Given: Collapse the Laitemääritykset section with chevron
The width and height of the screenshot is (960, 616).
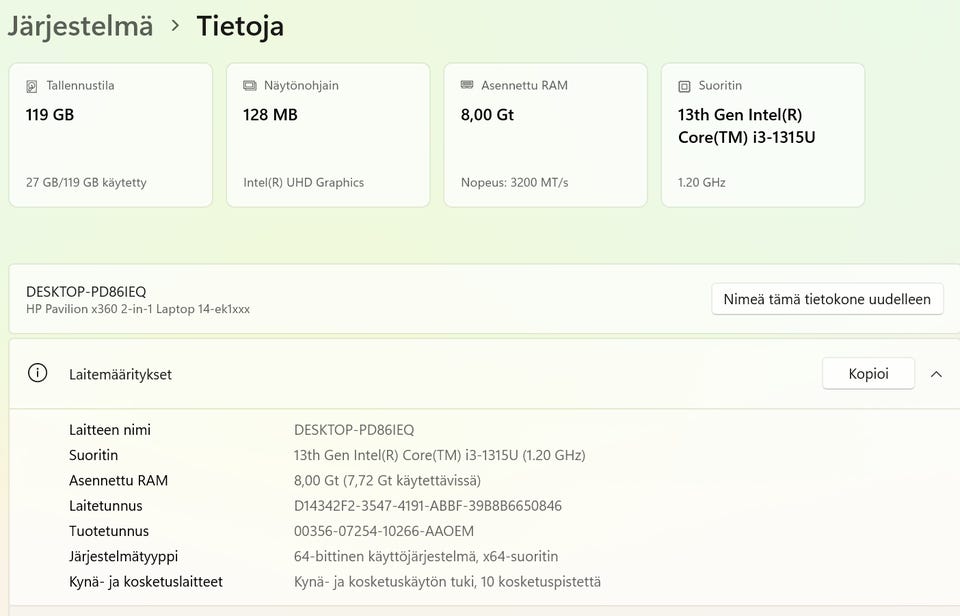Looking at the screenshot, I should pos(936,374).
